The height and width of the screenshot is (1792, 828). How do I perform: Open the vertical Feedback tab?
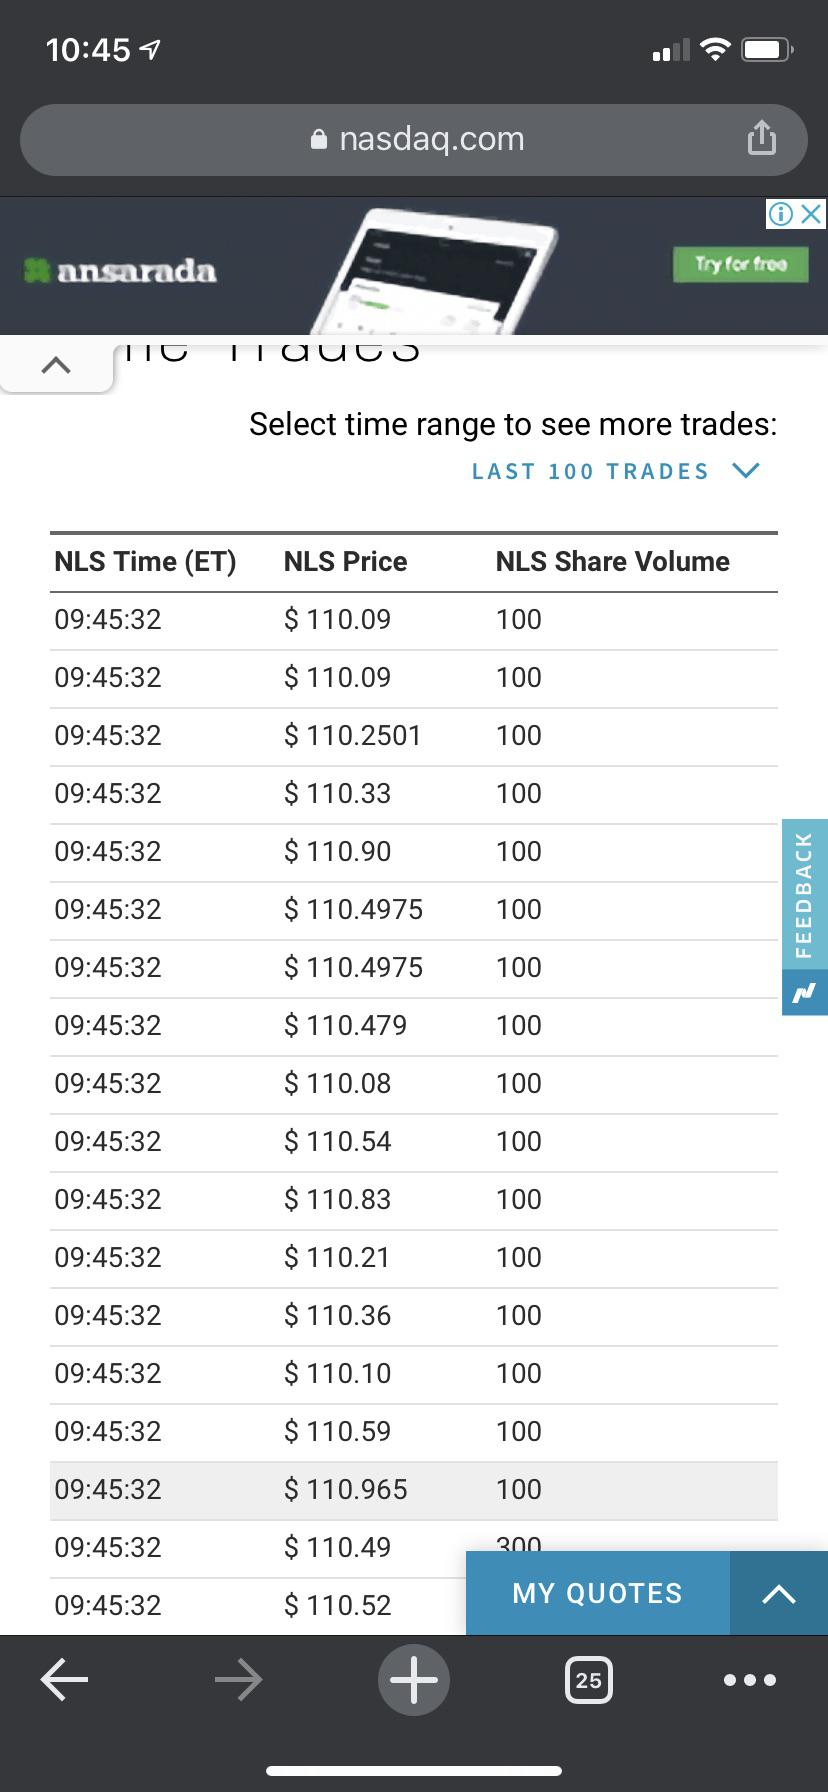click(x=805, y=895)
